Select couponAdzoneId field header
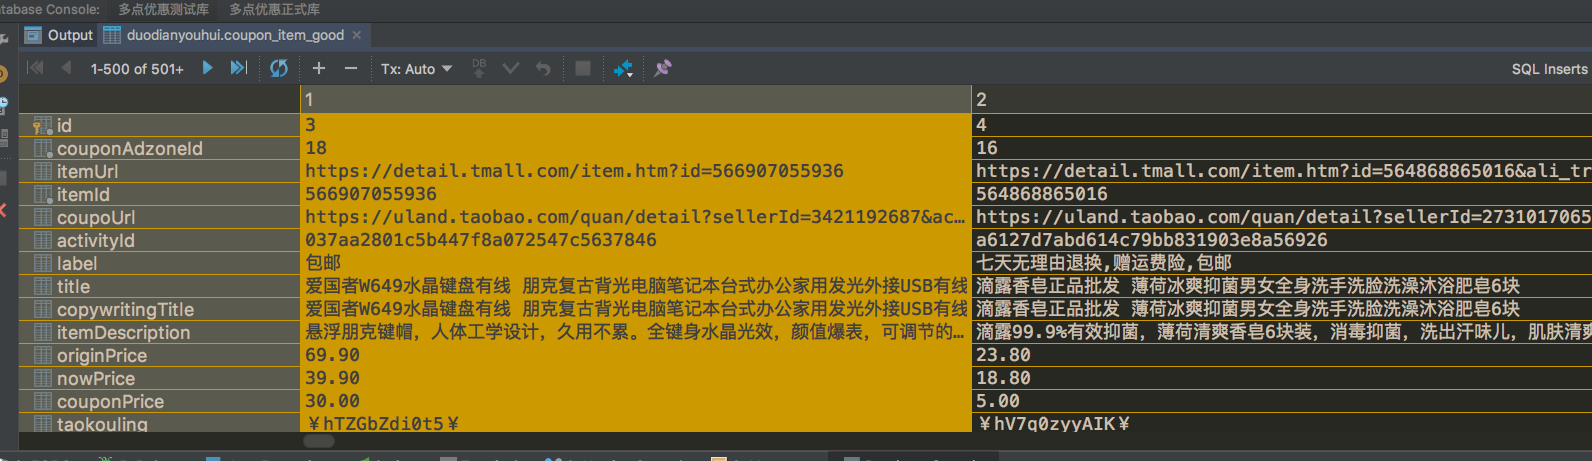 pyautogui.click(x=160, y=148)
